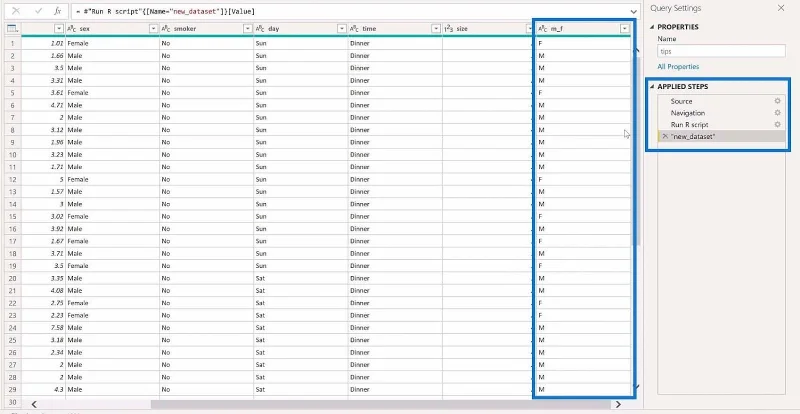Change the m_f column data type icon

pyautogui.click(x=543, y=29)
